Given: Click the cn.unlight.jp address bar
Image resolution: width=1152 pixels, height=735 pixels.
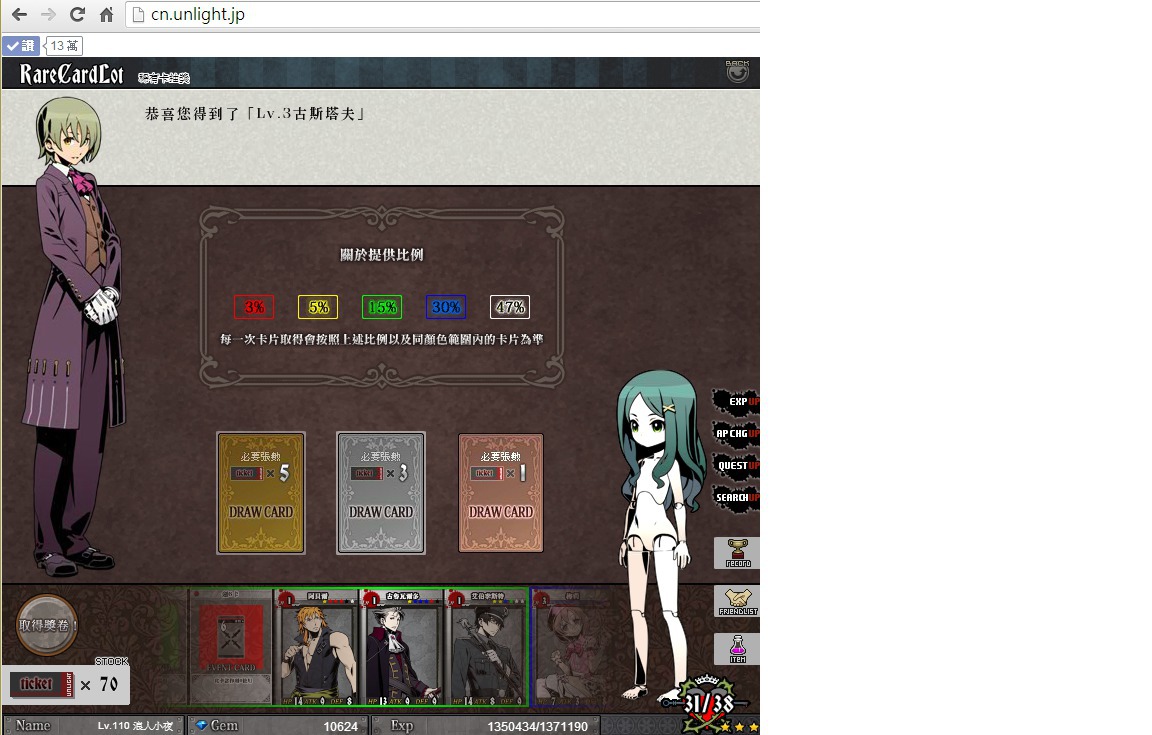Looking at the screenshot, I should click(443, 14).
